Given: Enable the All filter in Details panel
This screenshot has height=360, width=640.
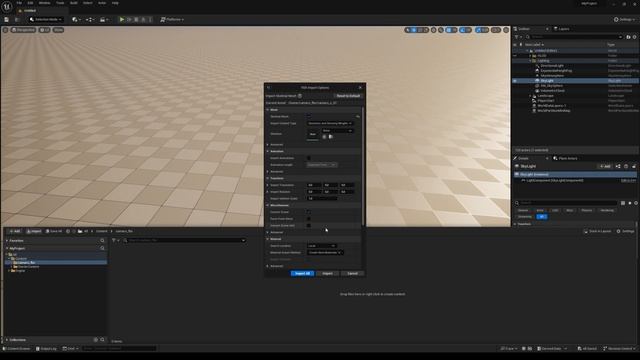Looking at the screenshot, I should coord(542,217).
